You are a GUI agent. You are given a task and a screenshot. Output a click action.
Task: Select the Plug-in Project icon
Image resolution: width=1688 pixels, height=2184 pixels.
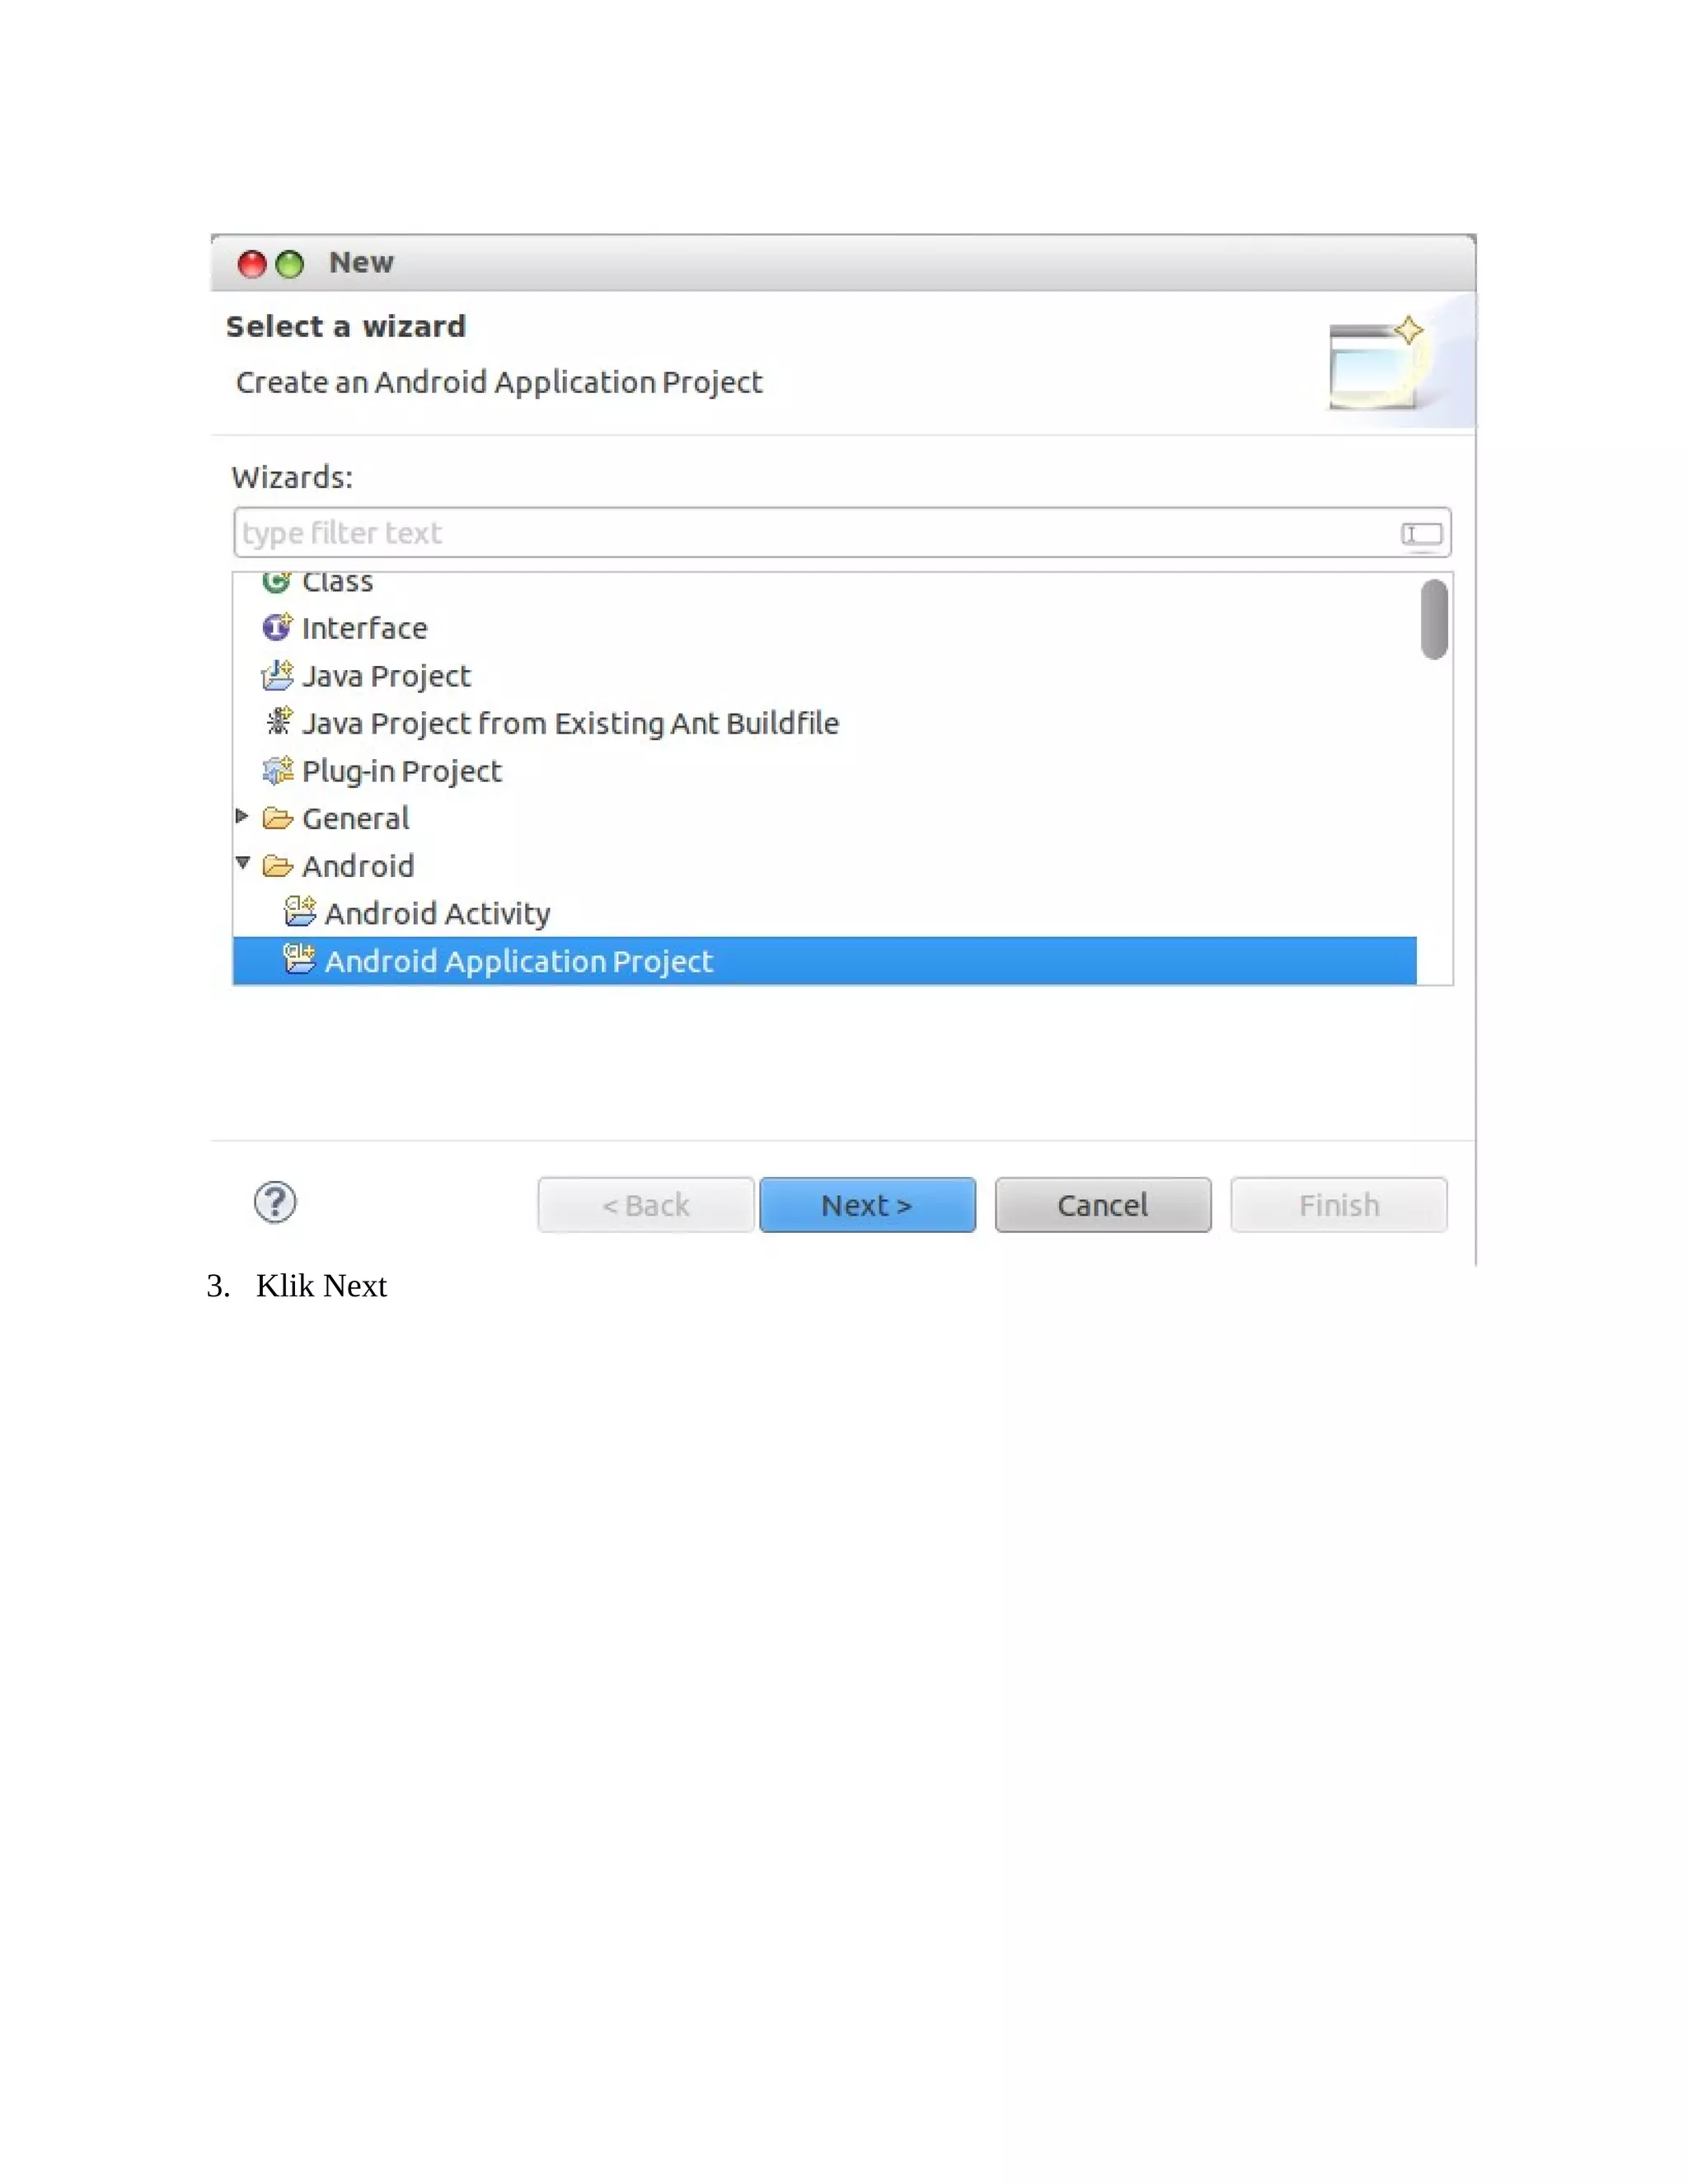pos(277,770)
